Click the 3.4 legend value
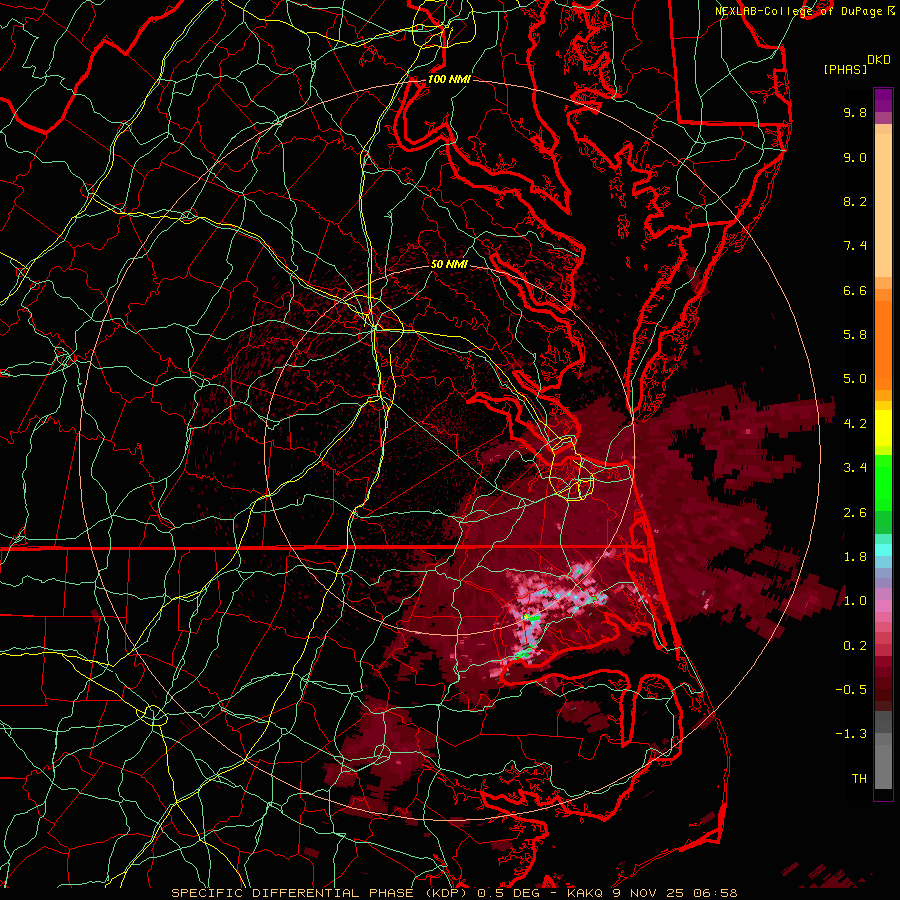This screenshot has height=900, width=900. pyautogui.click(x=855, y=468)
